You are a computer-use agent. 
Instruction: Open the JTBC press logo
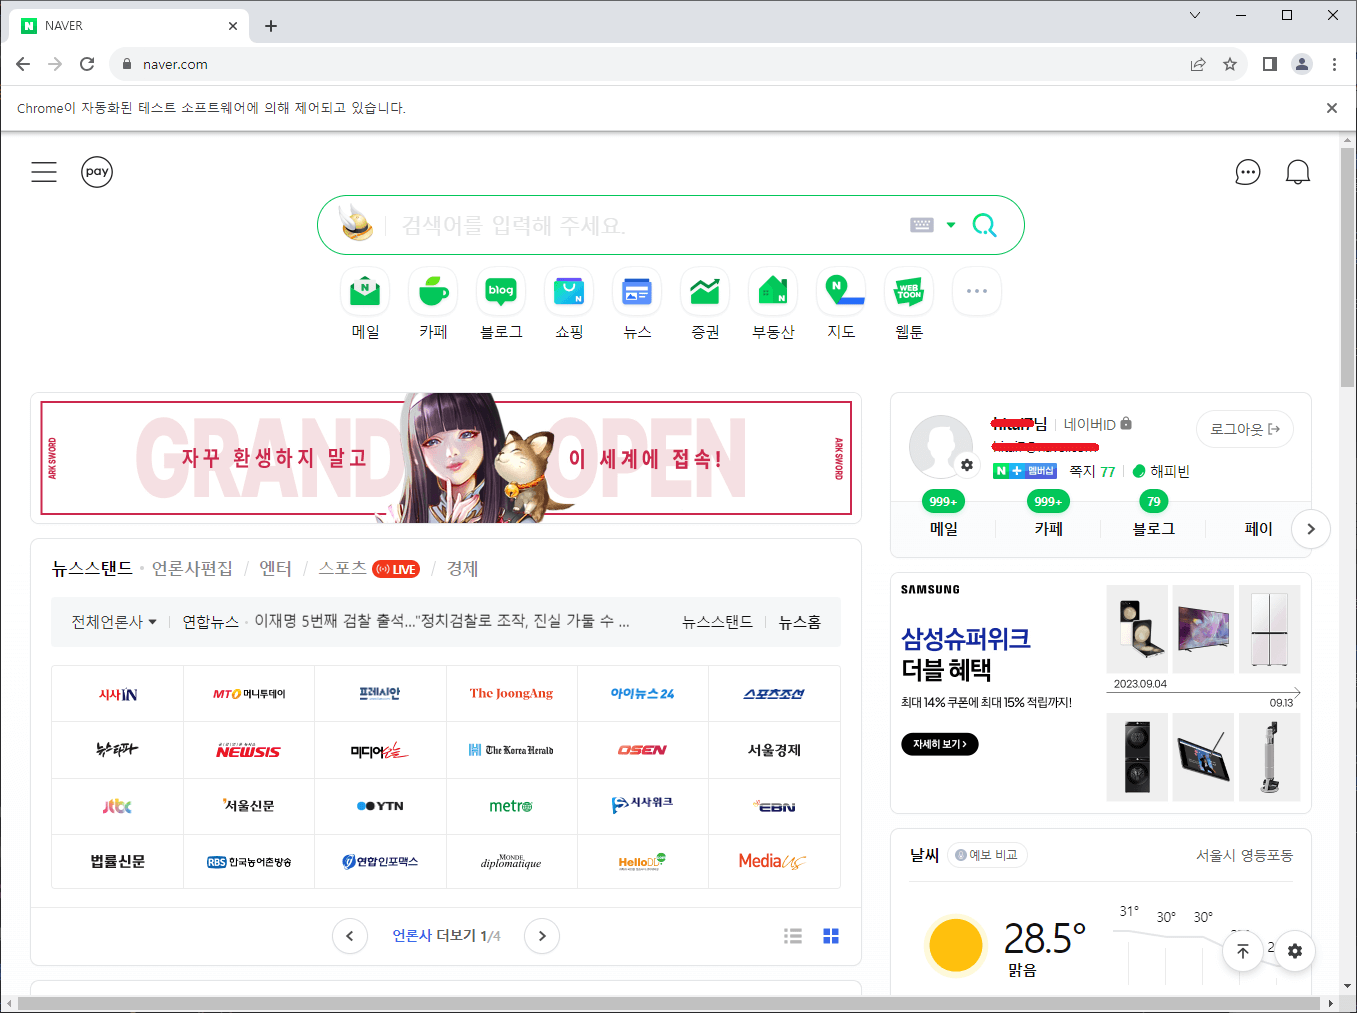pos(118,806)
